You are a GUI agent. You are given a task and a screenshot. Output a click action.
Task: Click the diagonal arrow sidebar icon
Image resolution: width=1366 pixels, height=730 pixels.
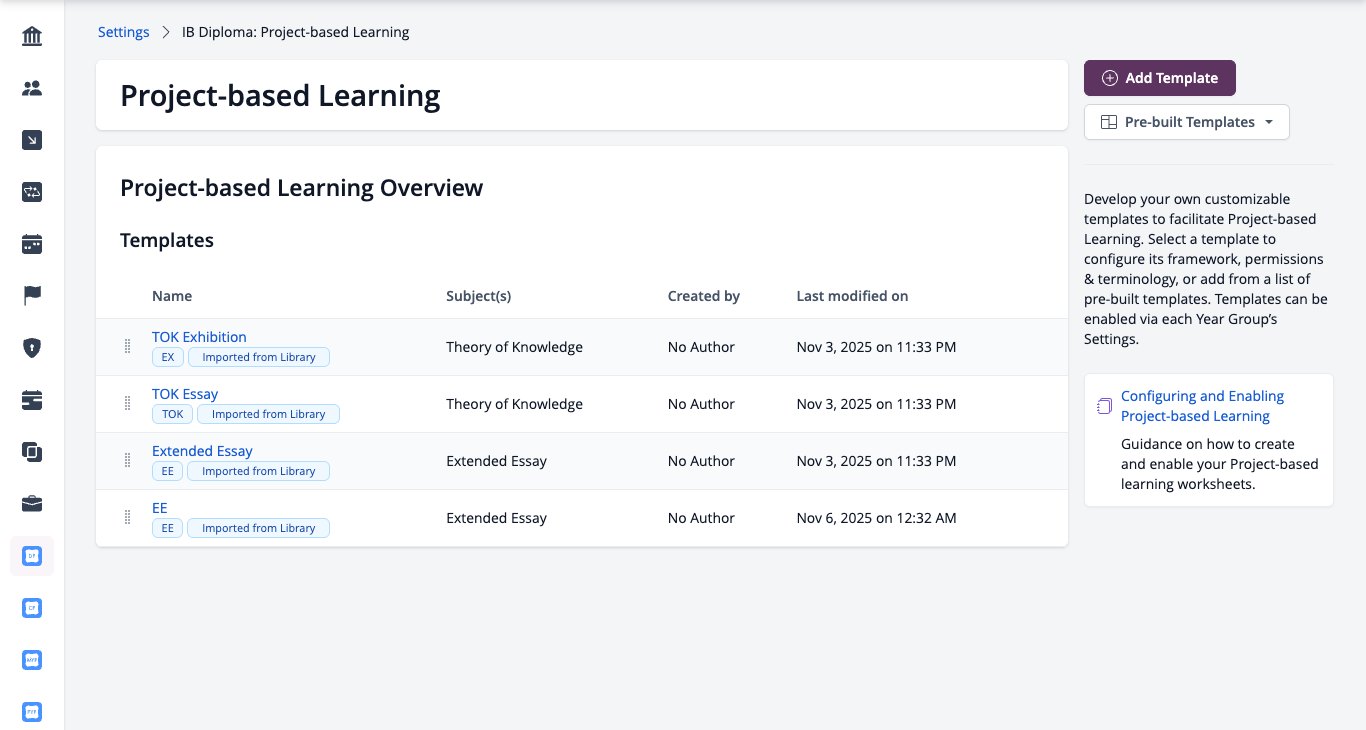tap(32, 140)
